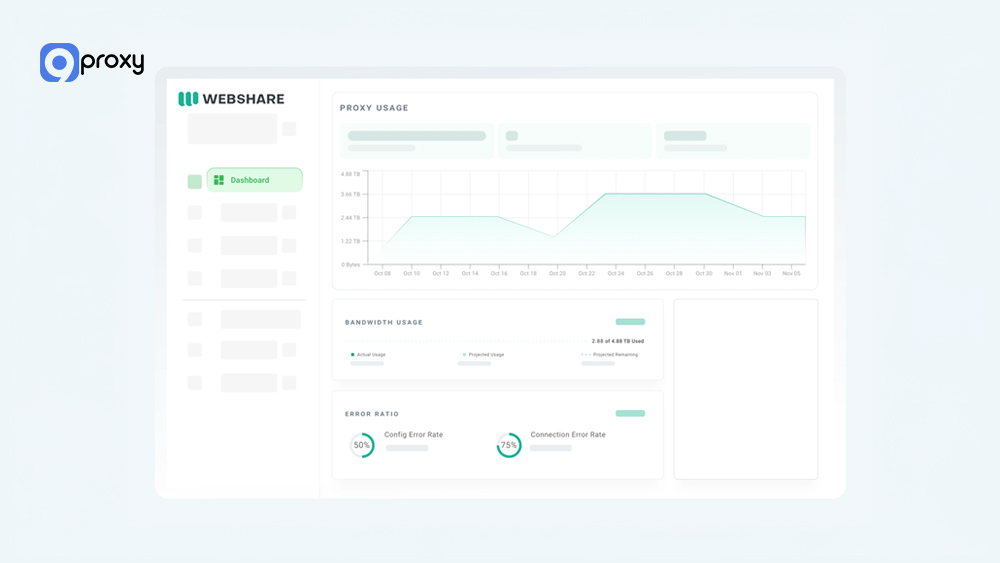Select the 75% Connection Error gauge
This screenshot has width=1000, height=563.
[509, 445]
